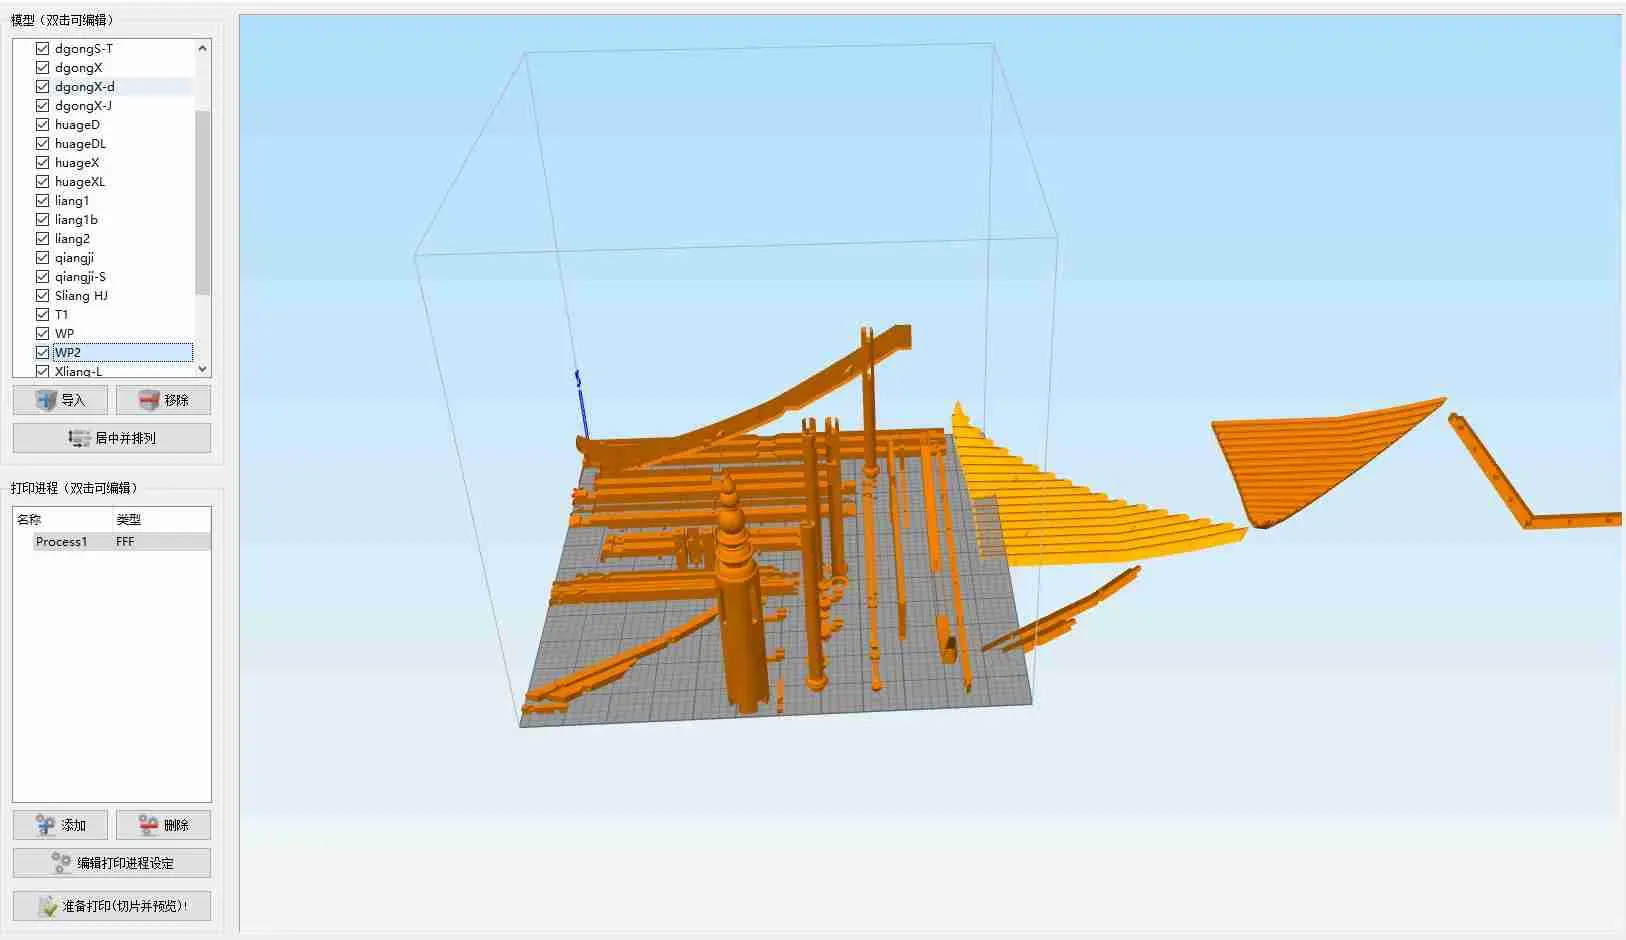Toggle the WP2 model checkbox
Screen dimensions: 1626x940
pyautogui.click(x=42, y=352)
